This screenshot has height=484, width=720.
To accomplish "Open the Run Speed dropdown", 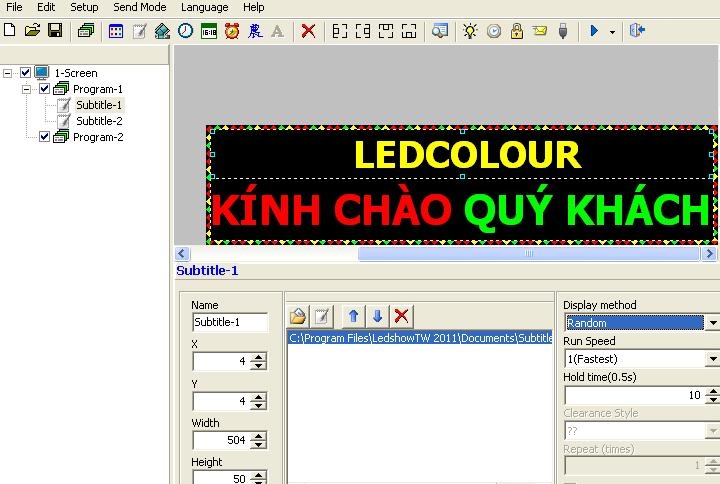I will (x=712, y=359).
